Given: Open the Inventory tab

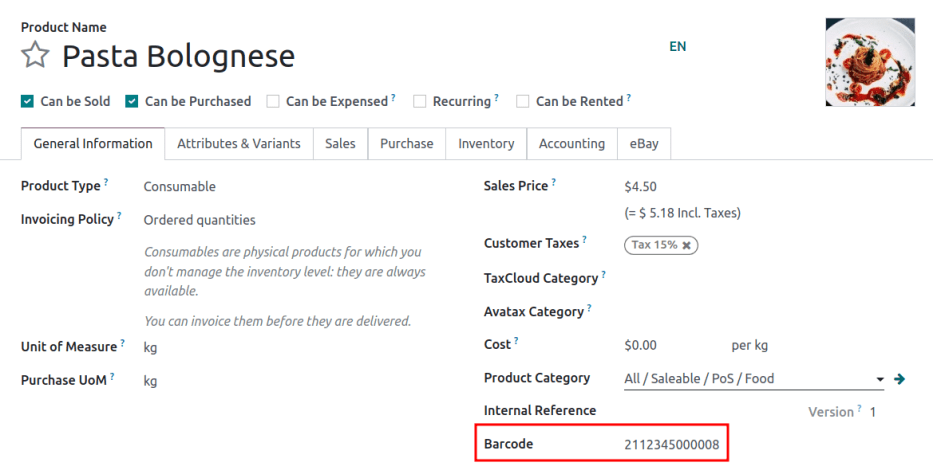Looking at the screenshot, I should coord(486,144).
